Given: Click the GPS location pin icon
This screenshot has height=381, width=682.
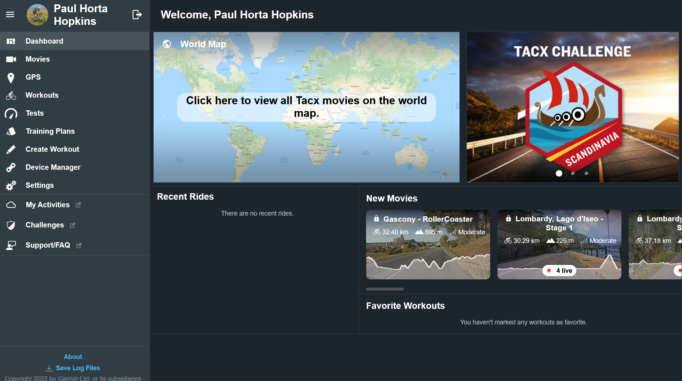Looking at the screenshot, I should pyautogui.click(x=11, y=77).
